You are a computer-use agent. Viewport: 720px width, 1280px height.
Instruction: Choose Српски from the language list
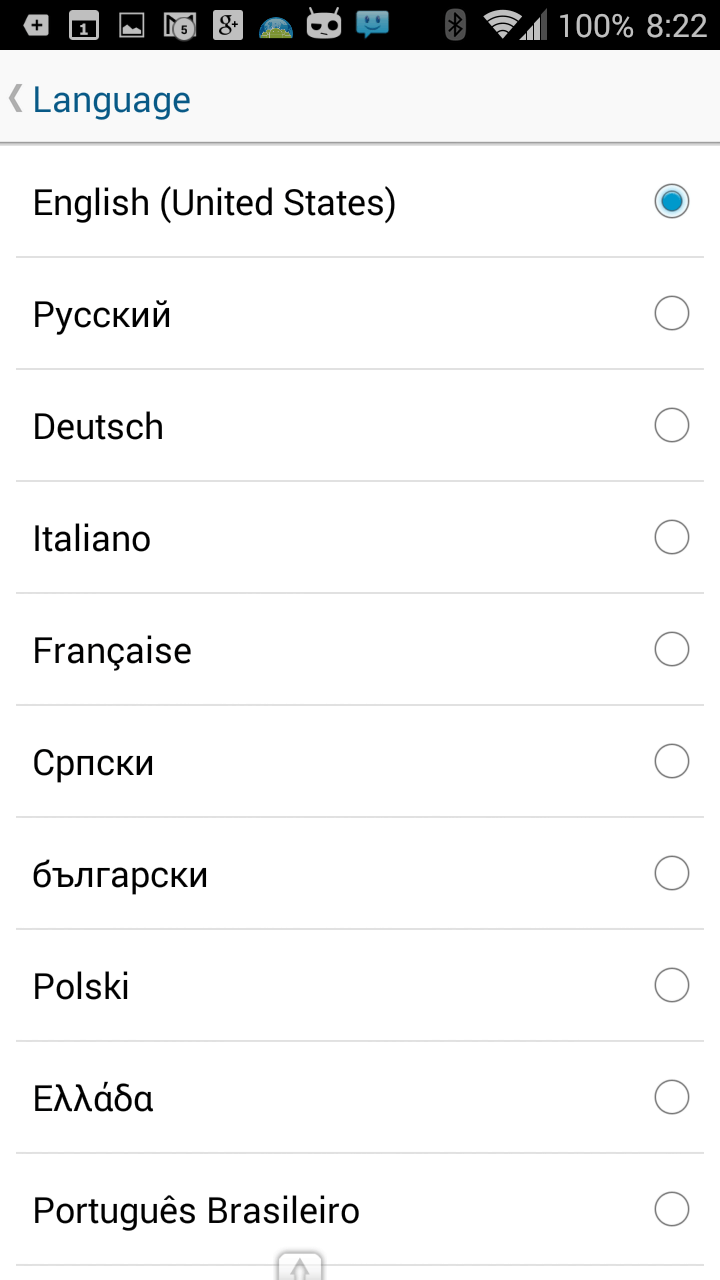pyautogui.click(x=93, y=763)
